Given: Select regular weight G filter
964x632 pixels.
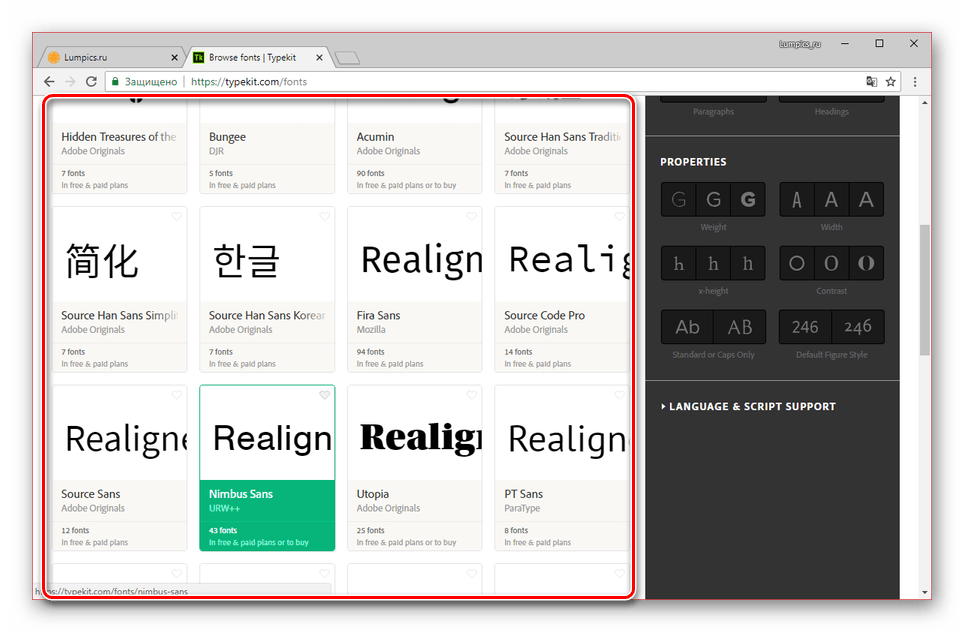Looking at the screenshot, I should (713, 199).
